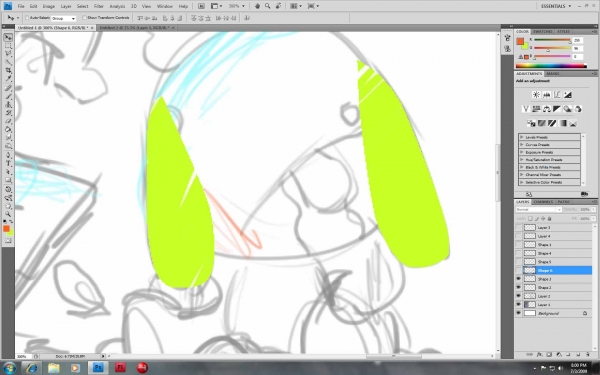Click the foreground color swatch in toolbox
Screen dimensions: 600x375
[7, 228]
